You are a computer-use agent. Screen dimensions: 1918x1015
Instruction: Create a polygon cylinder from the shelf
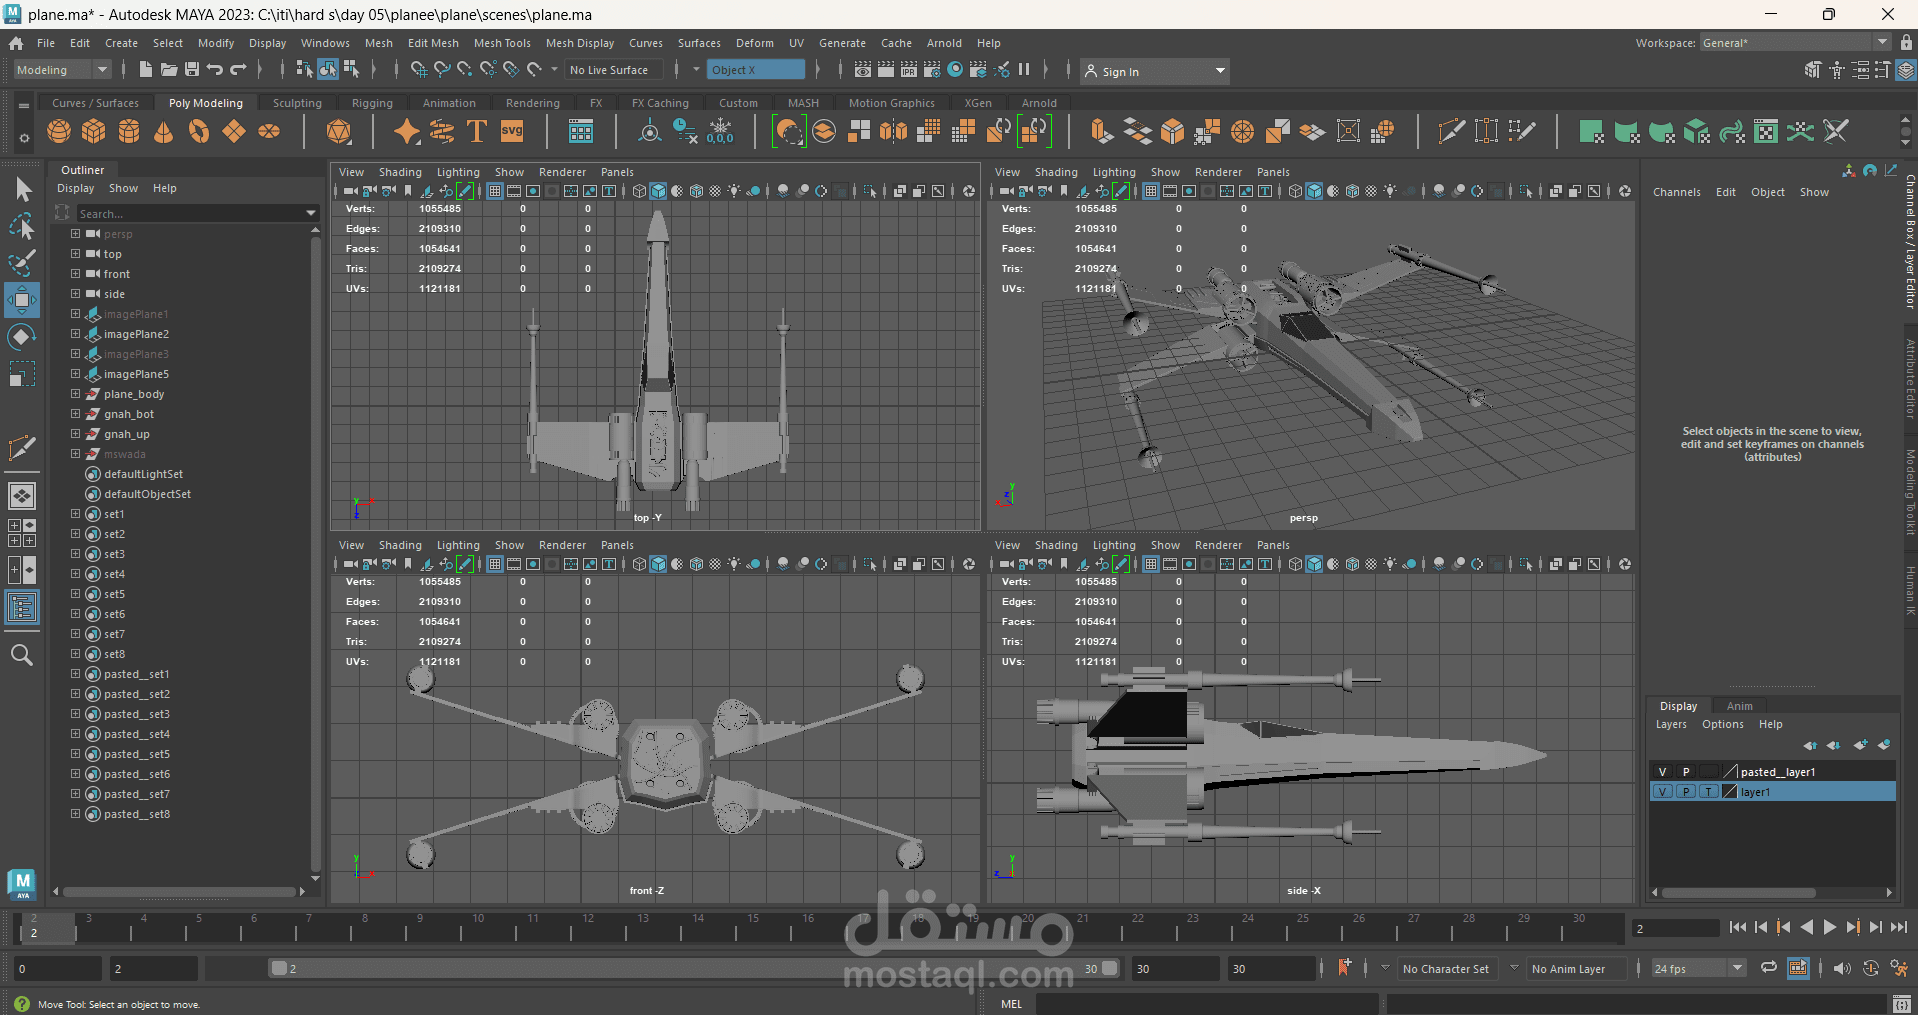[129, 131]
